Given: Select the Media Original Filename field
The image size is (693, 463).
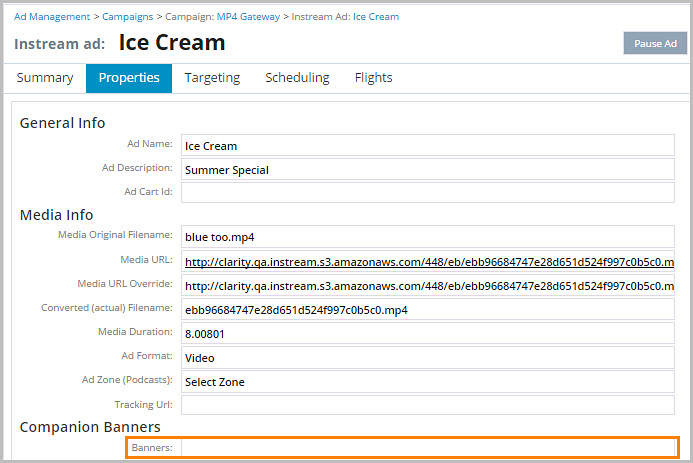Looking at the screenshot, I should click(x=428, y=238).
